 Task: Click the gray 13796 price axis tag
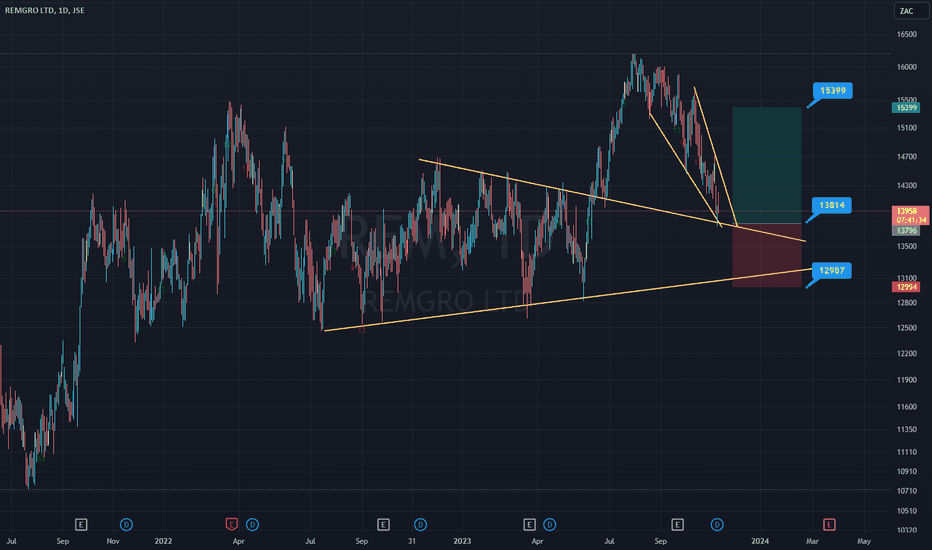point(906,231)
